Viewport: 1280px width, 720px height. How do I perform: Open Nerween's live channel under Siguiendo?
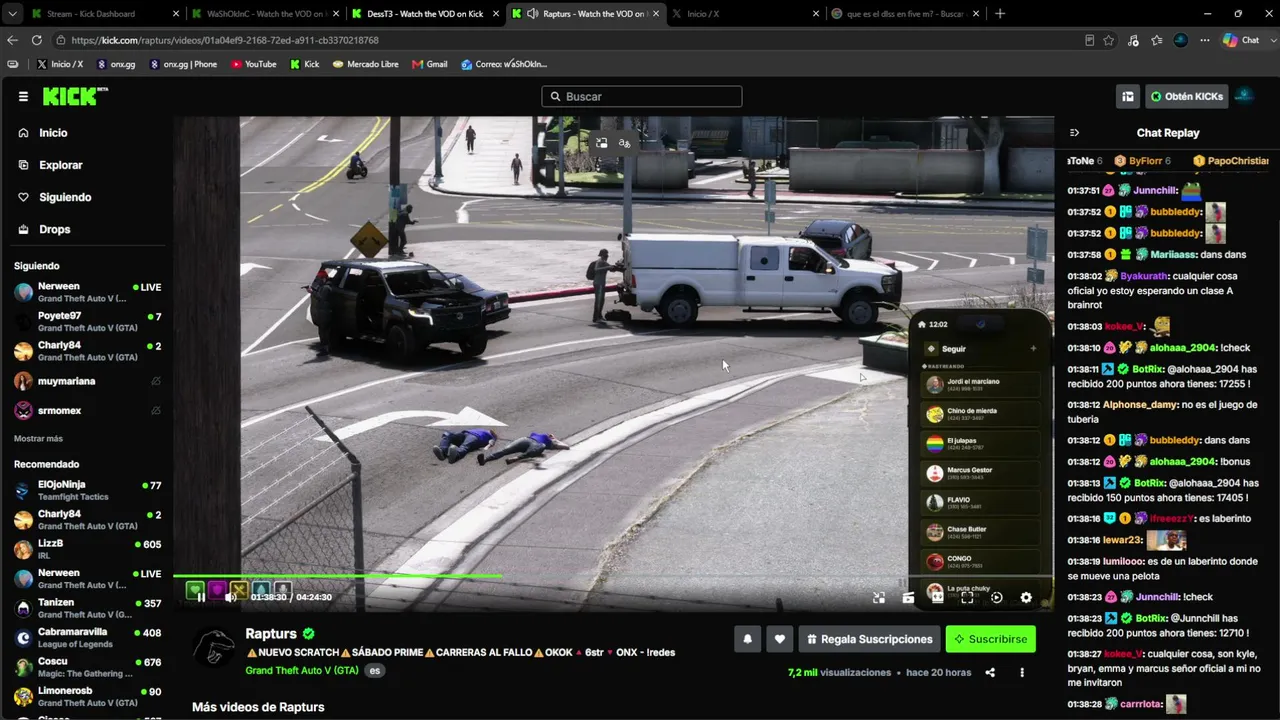tap(87, 292)
